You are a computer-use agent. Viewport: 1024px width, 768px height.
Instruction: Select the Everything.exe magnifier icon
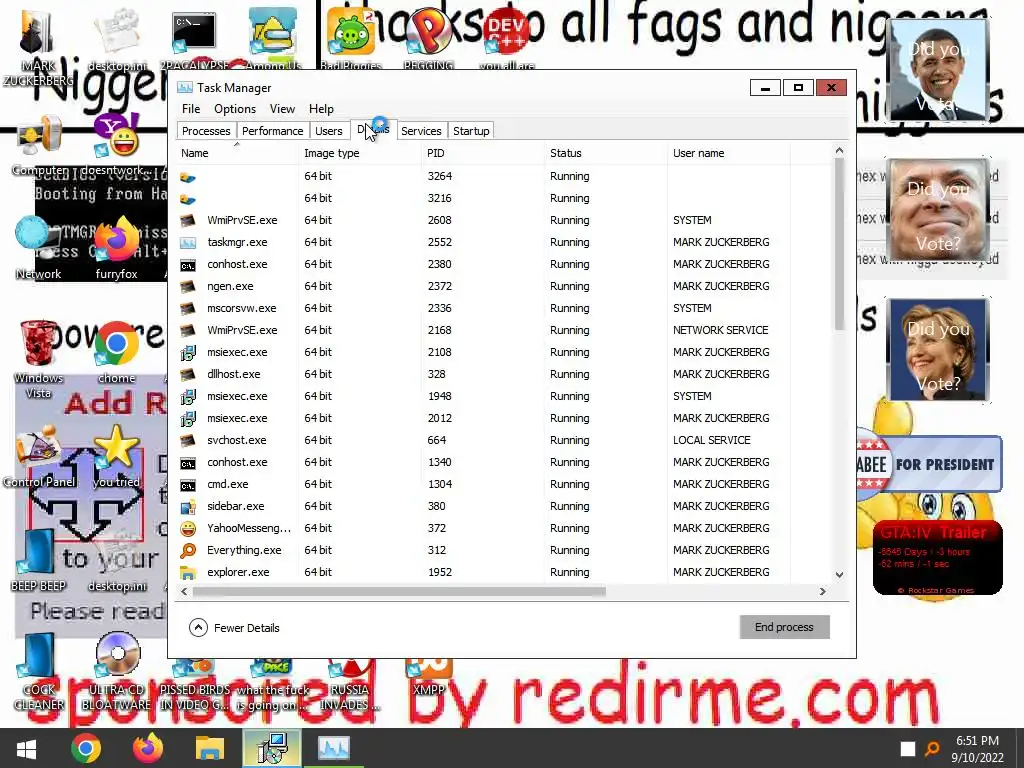click(188, 550)
